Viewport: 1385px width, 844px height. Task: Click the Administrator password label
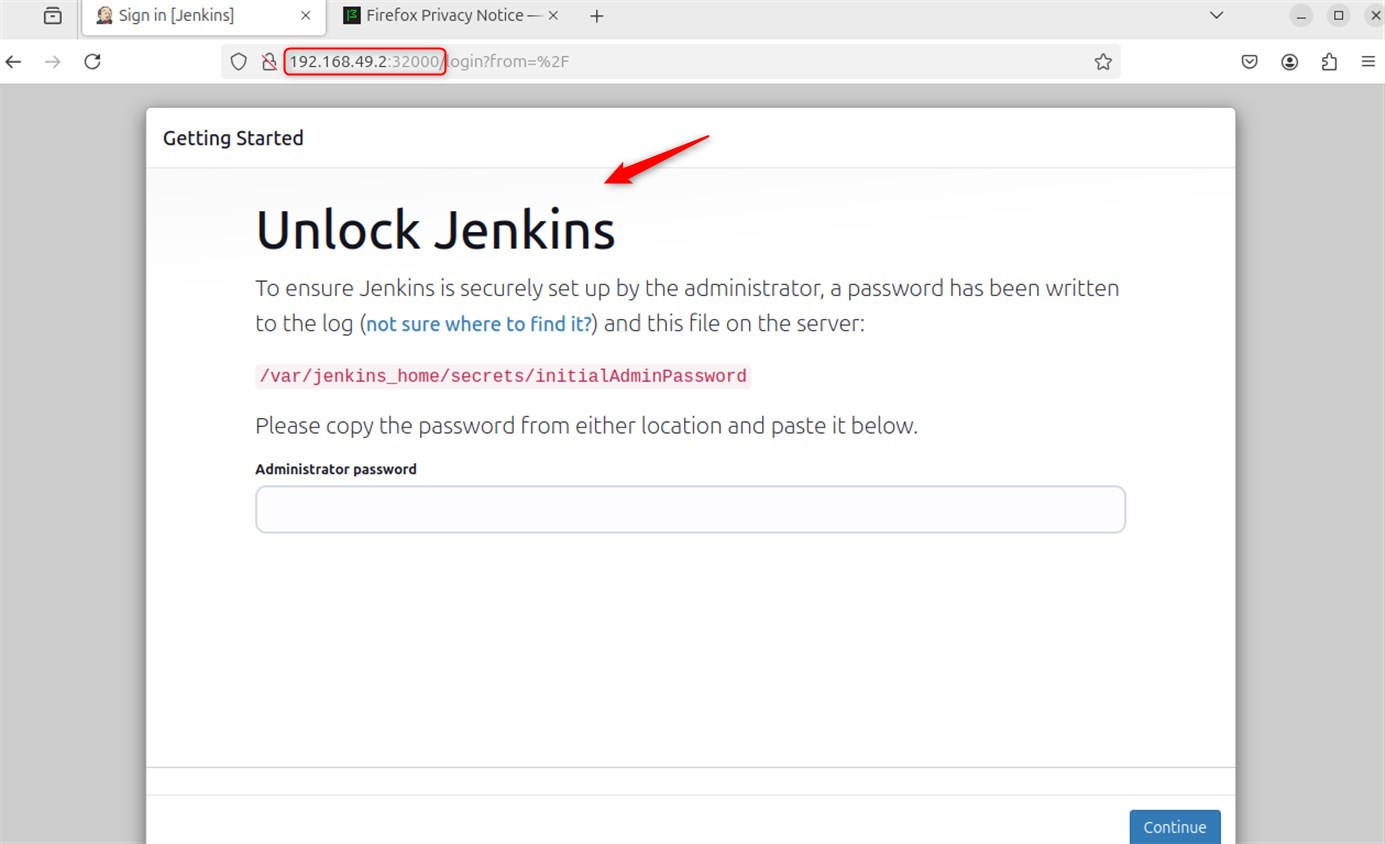click(x=336, y=469)
